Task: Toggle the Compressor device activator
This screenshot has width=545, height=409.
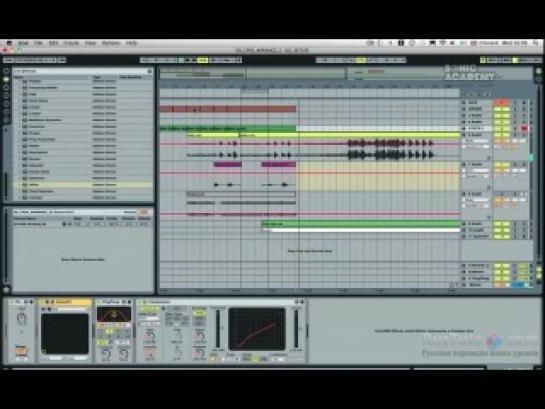Action: [x=140, y=302]
